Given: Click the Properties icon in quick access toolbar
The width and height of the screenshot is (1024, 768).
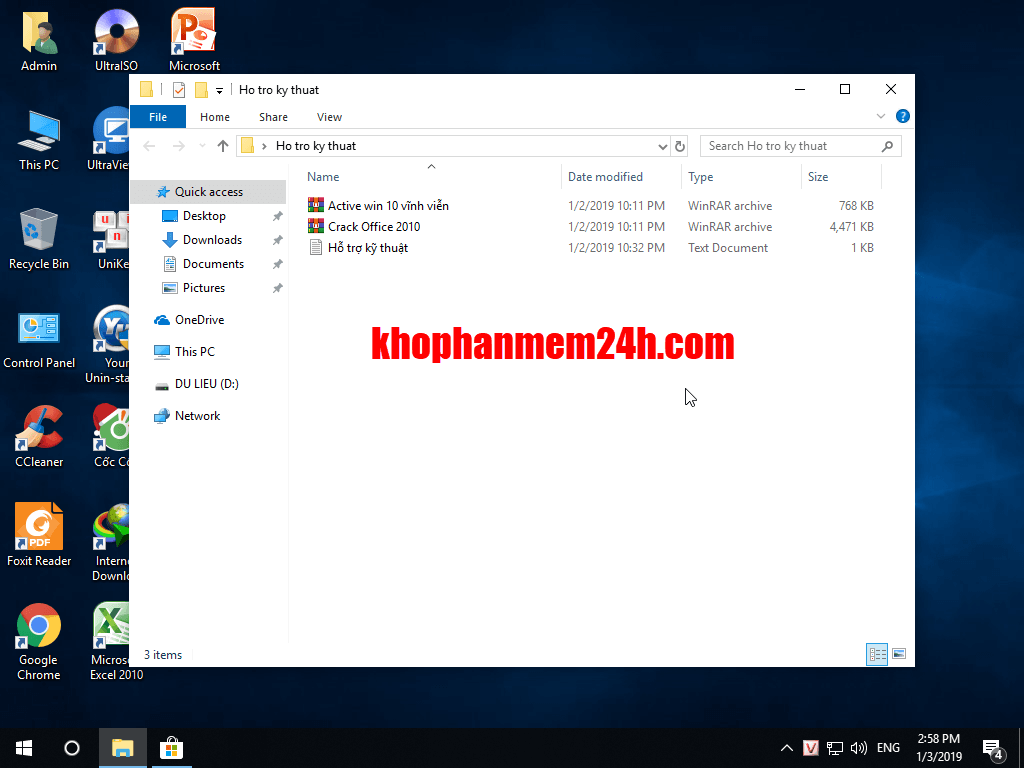Looking at the screenshot, I should [x=179, y=90].
